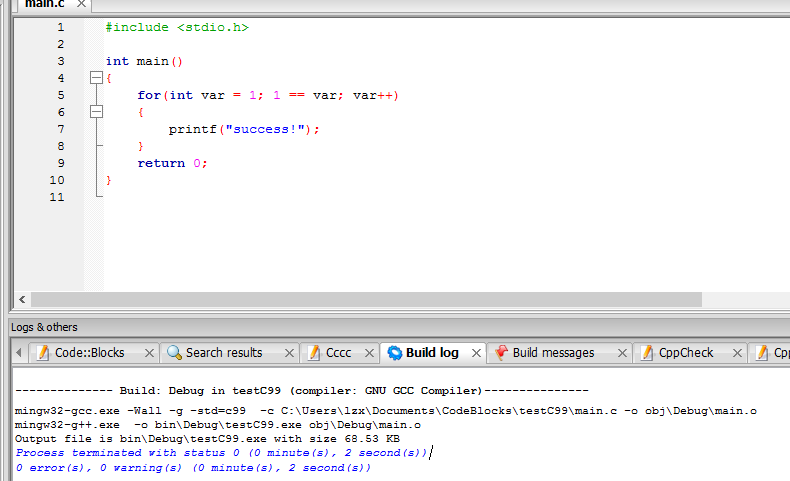This screenshot has height=481, width=790.
Task: Close the Search results tab
Action: click(289, 353)
